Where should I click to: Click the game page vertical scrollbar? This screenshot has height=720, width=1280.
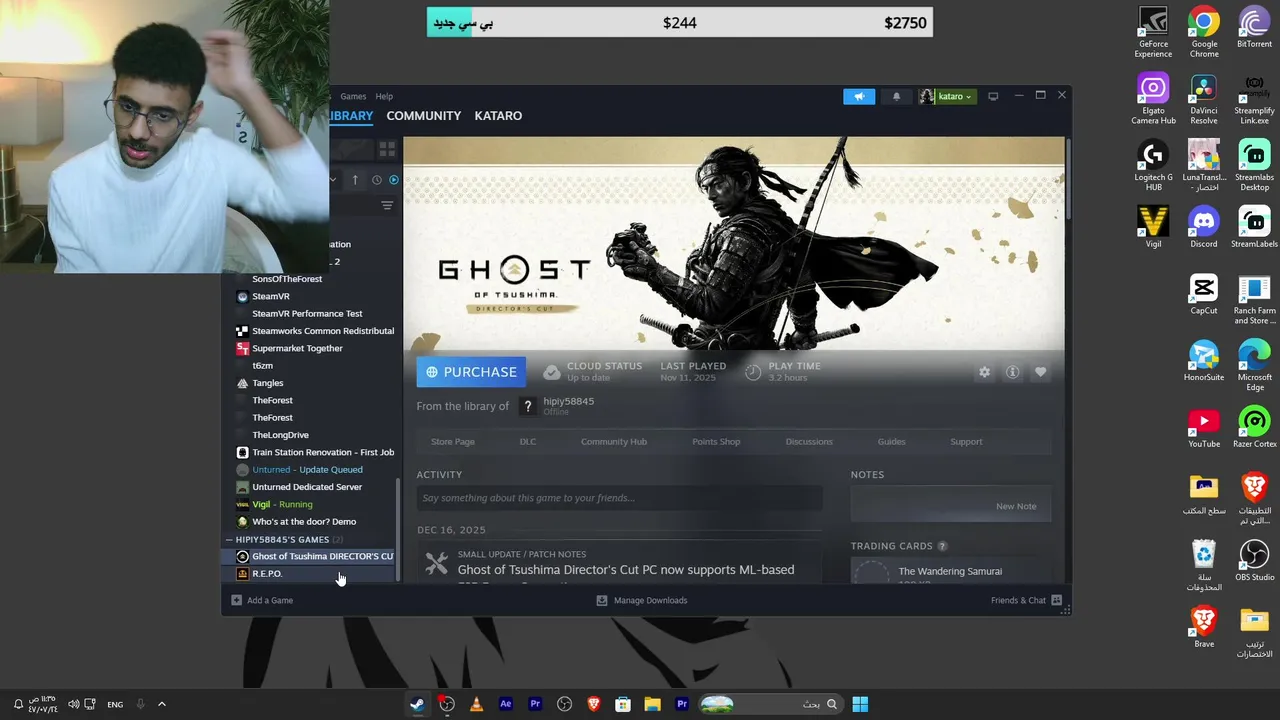tap(1068, 178)
